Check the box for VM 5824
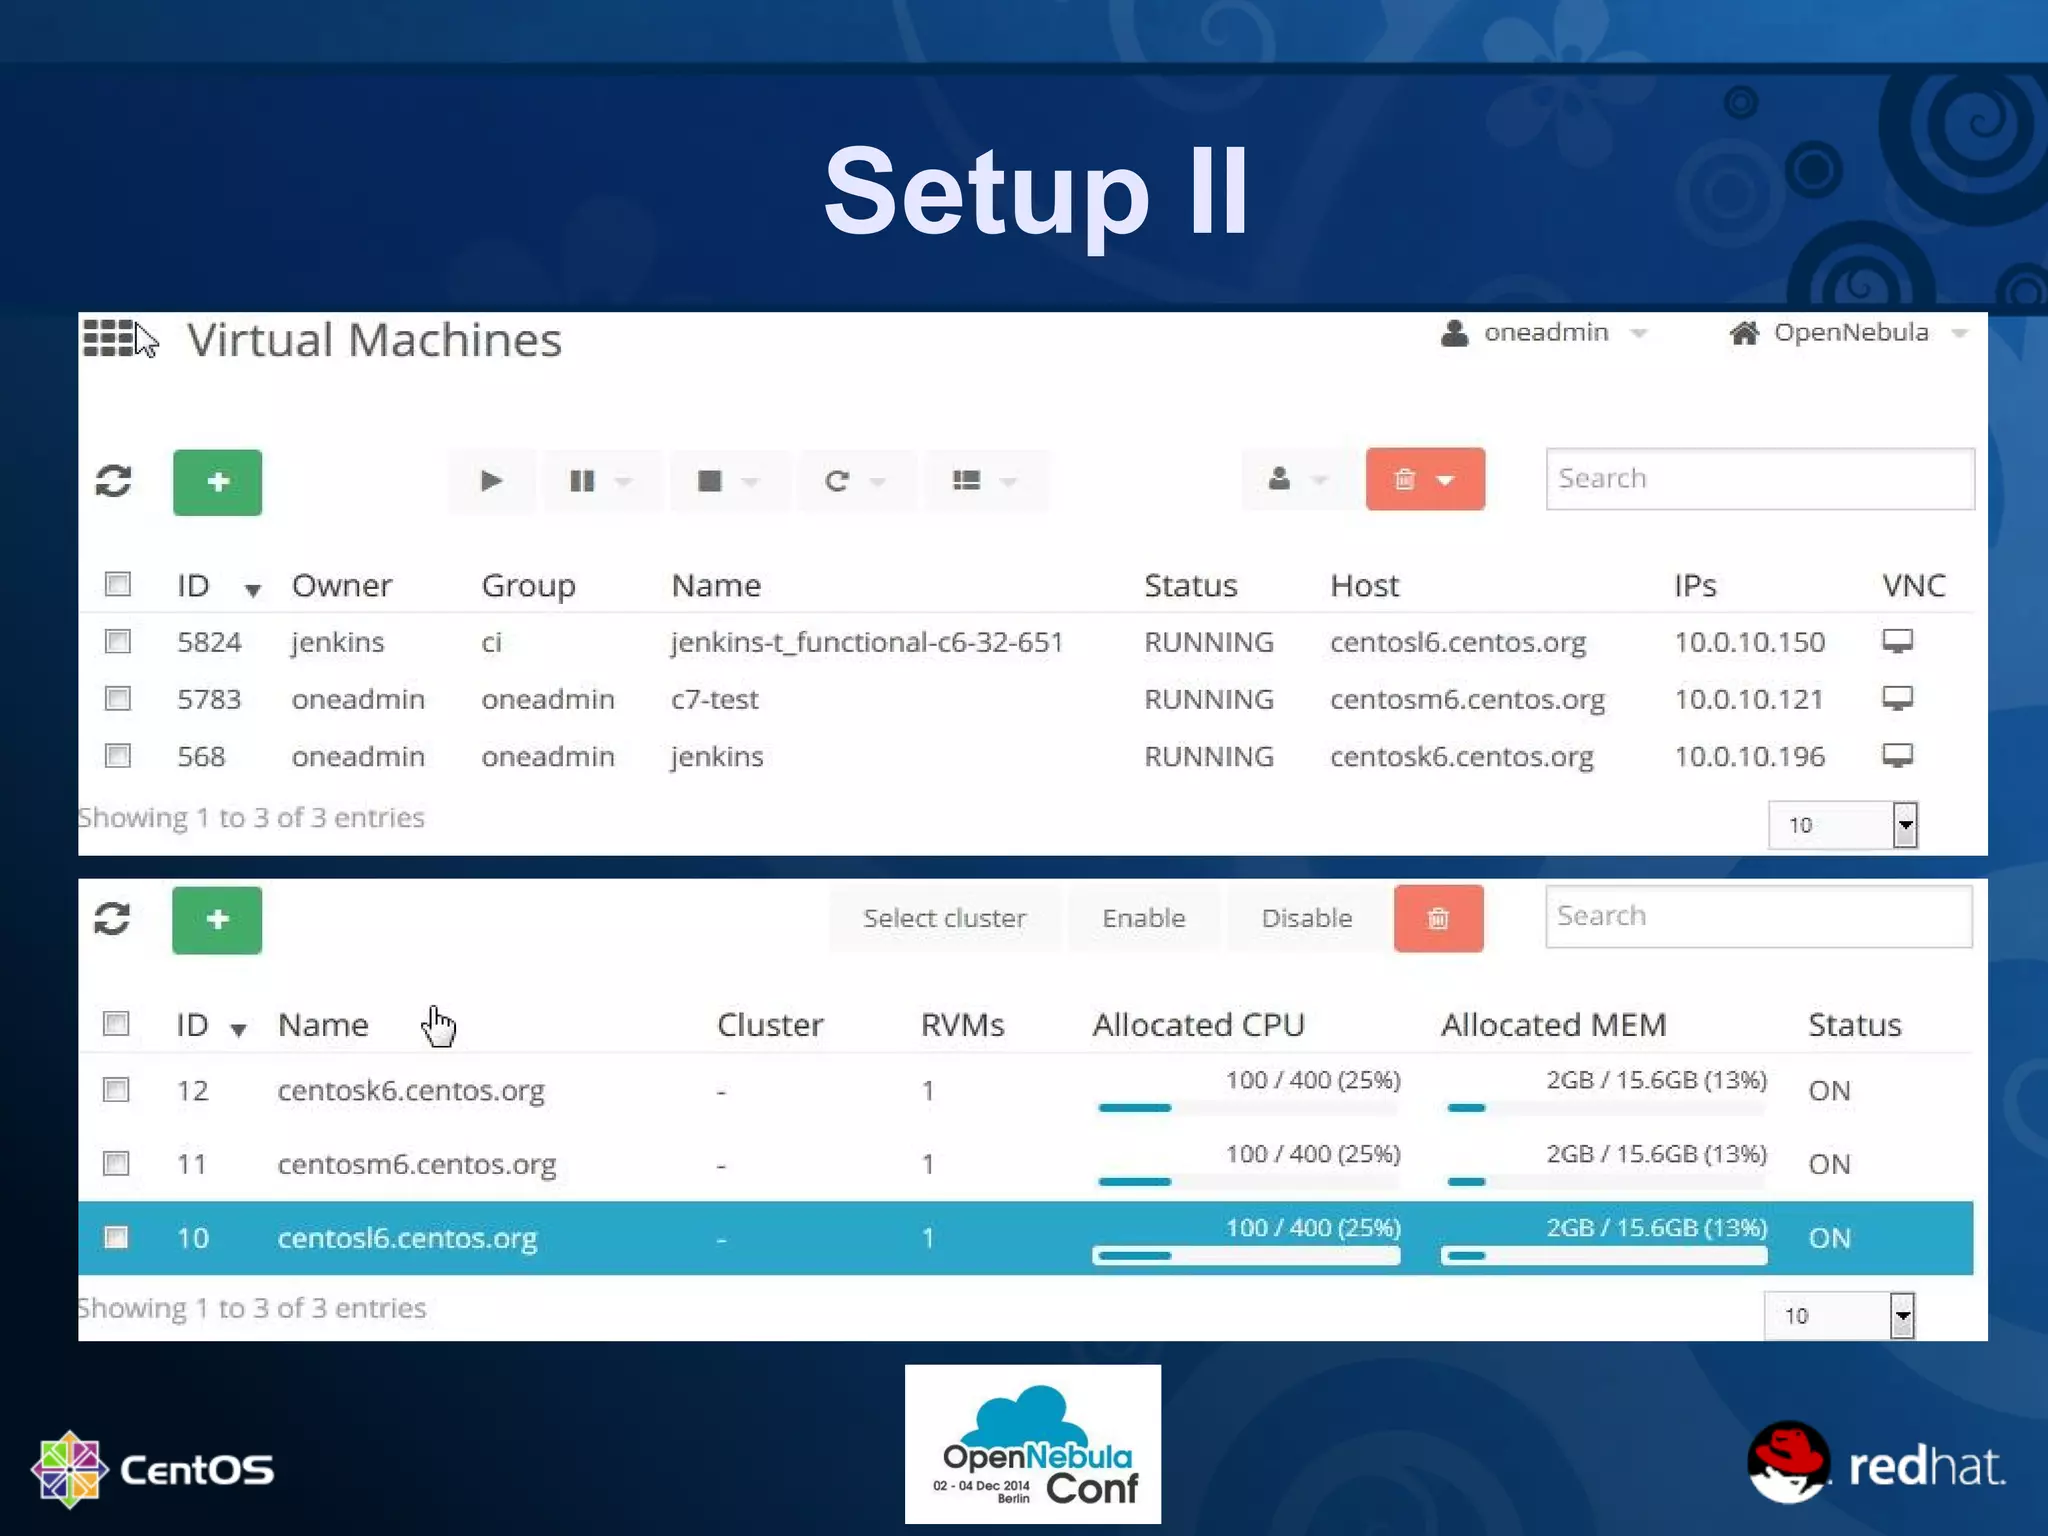This screenshot has width=2048, height=1536. [118, 641]
